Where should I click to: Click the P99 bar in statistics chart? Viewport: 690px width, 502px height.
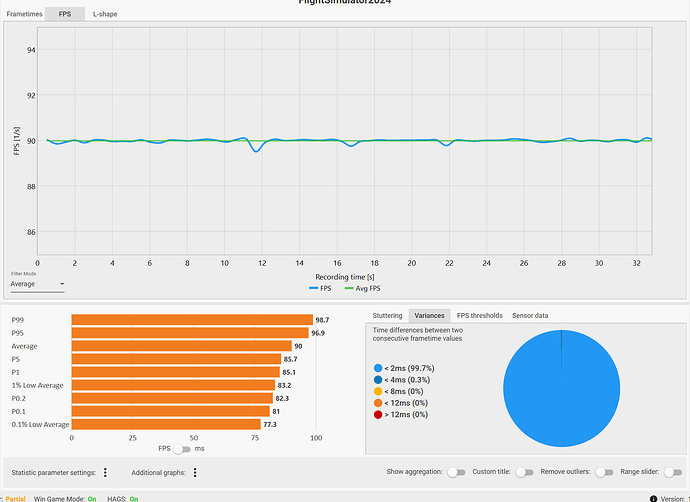click(x=192, y=320)
